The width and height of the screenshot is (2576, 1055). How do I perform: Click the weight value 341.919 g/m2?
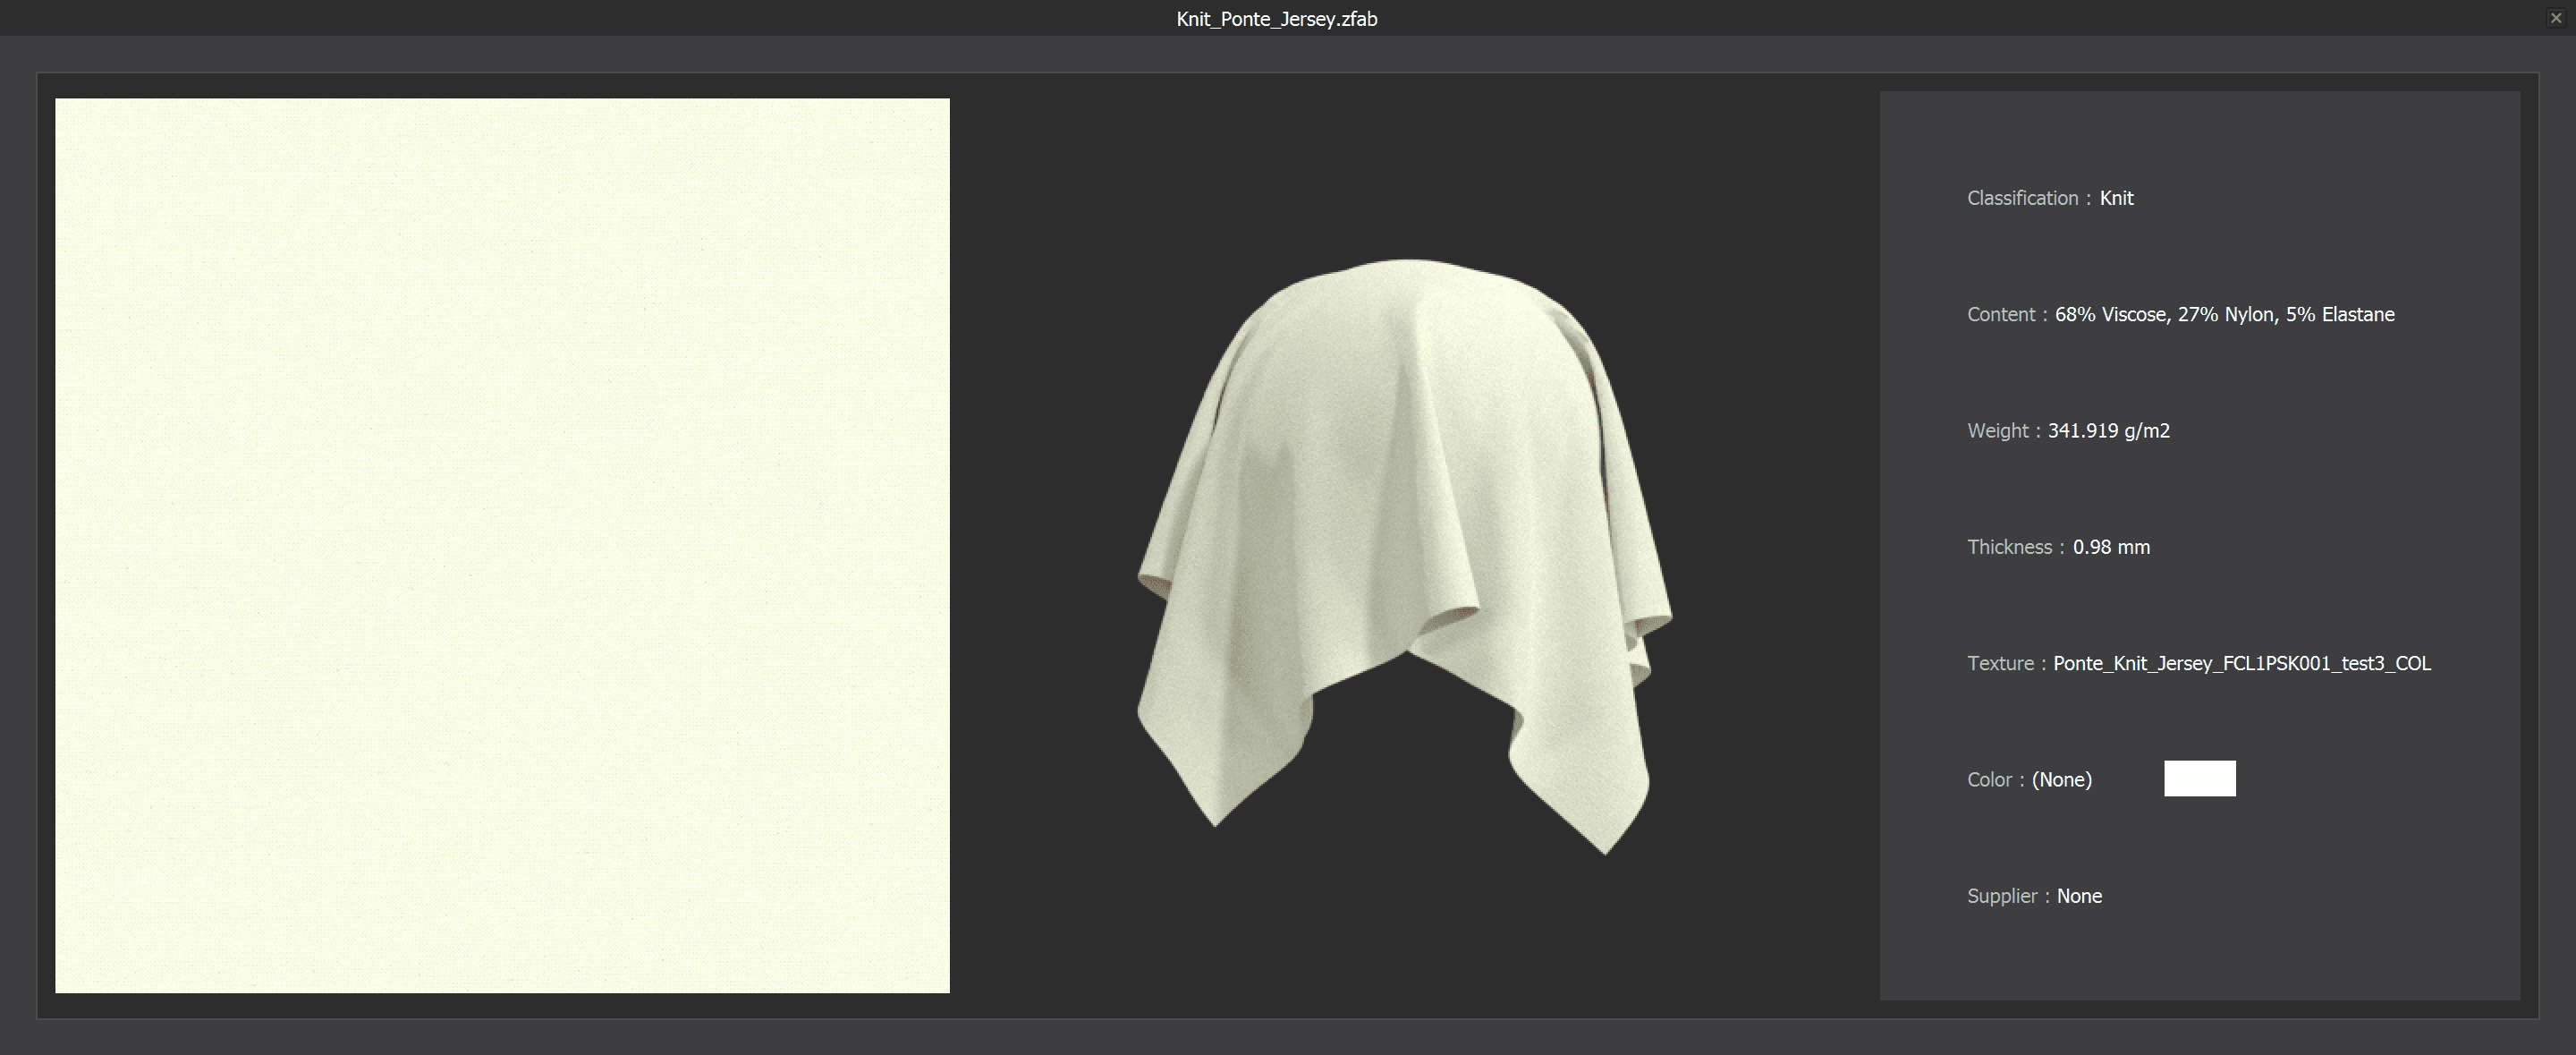click(x=2109, y=431)
